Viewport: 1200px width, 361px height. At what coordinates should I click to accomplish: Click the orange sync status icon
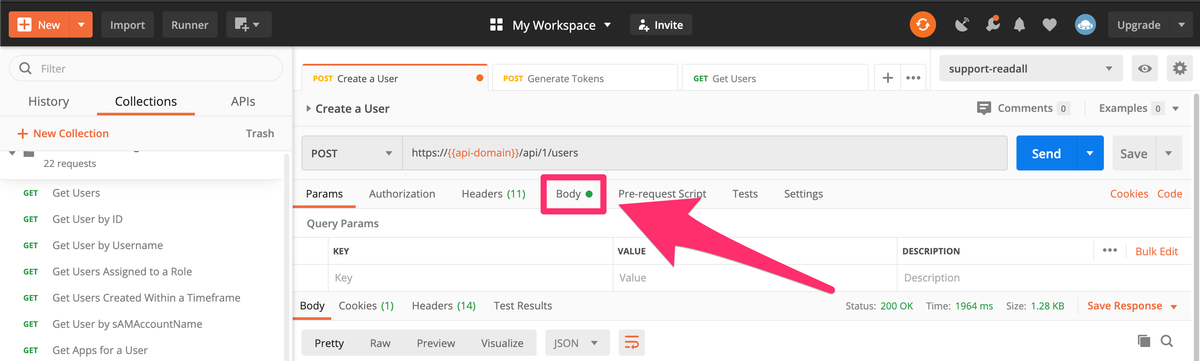[x=923, y=25]
